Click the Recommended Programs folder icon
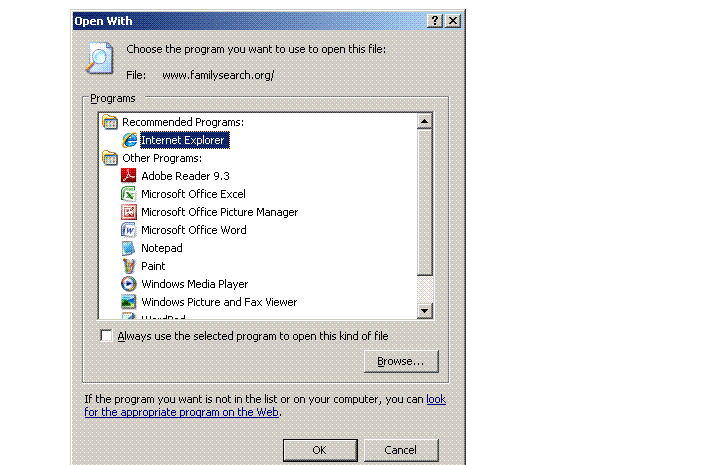 [x=110, y=122]
